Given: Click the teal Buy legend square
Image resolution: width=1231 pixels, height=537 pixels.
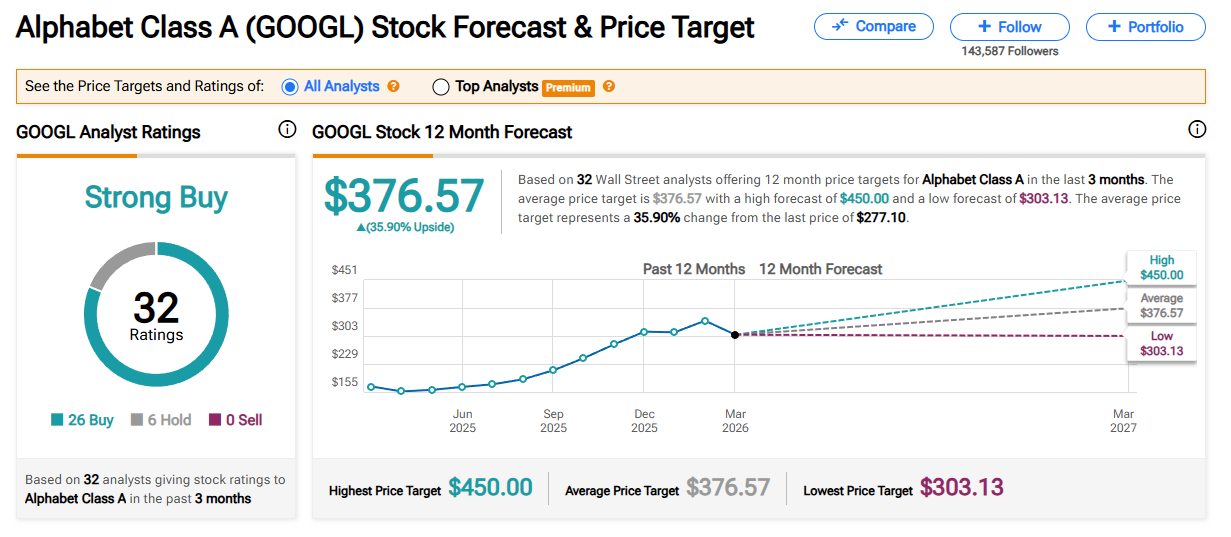Looking at the screenshot, I should [57, 421].
